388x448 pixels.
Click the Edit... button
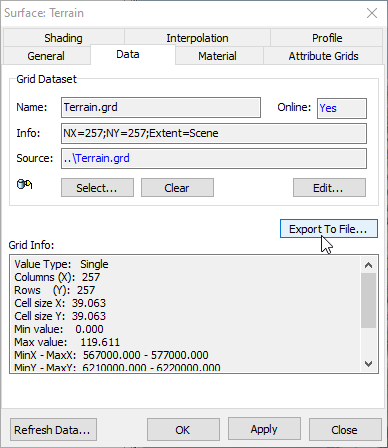(329, 188)
